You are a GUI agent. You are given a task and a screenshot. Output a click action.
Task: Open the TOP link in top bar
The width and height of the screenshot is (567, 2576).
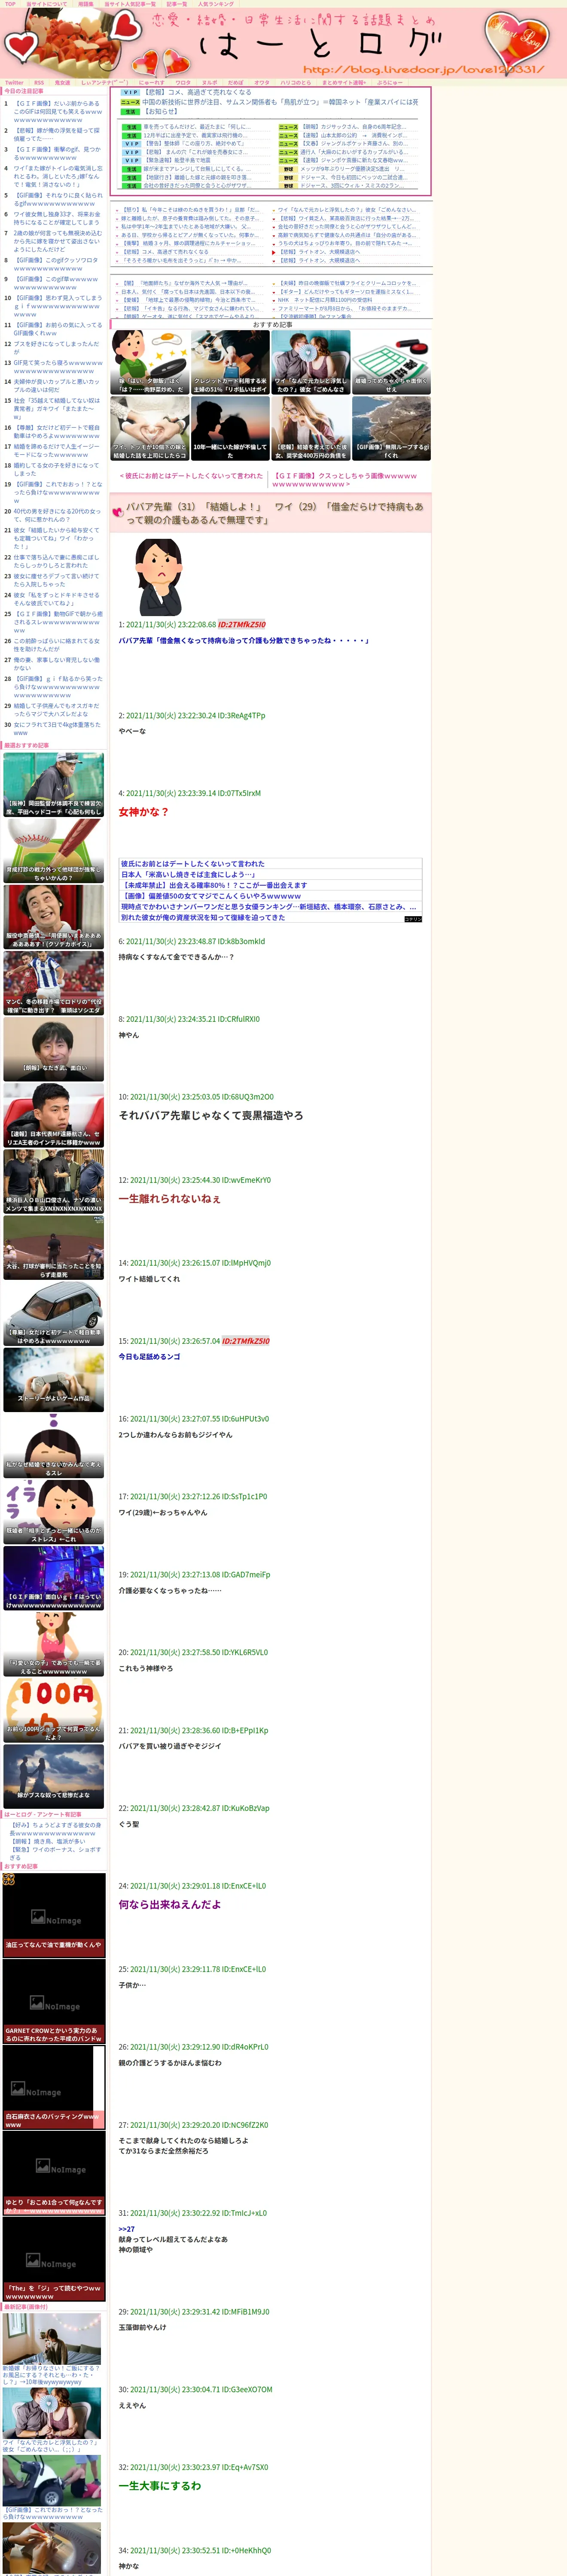pos(10,4)
